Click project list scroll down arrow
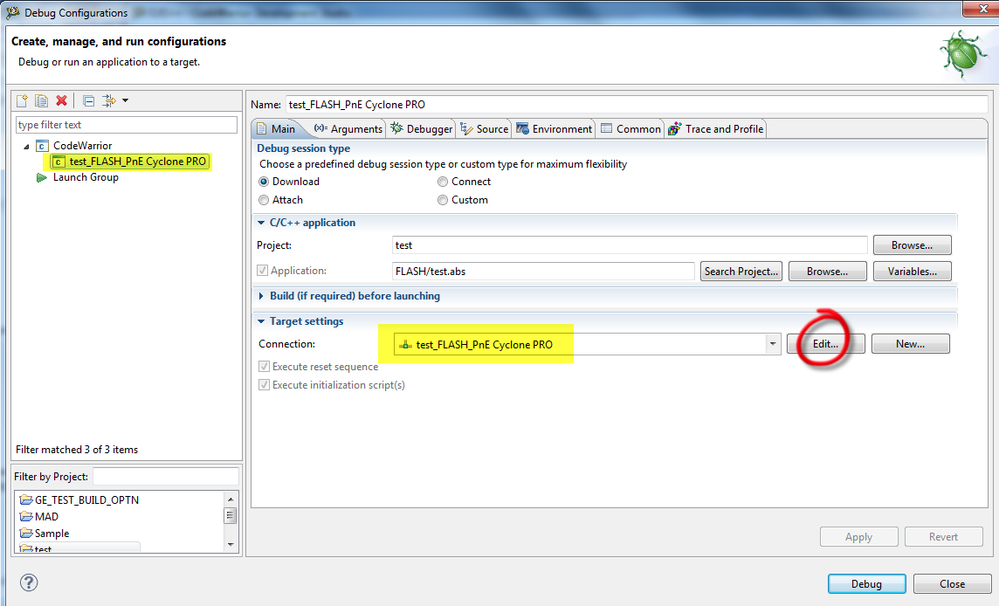This screenshot has width=999, height=606. pos(231,544)
